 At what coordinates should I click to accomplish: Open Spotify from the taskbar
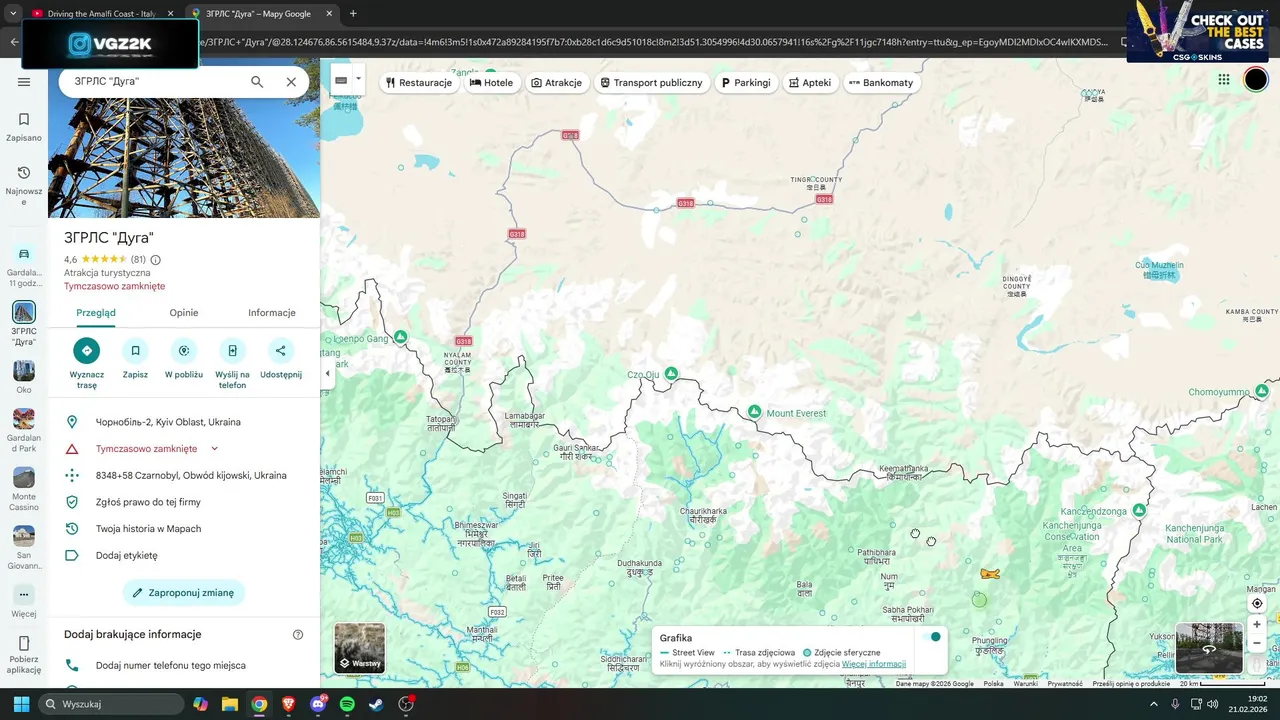pyautogui.click(x=347, y=704)
